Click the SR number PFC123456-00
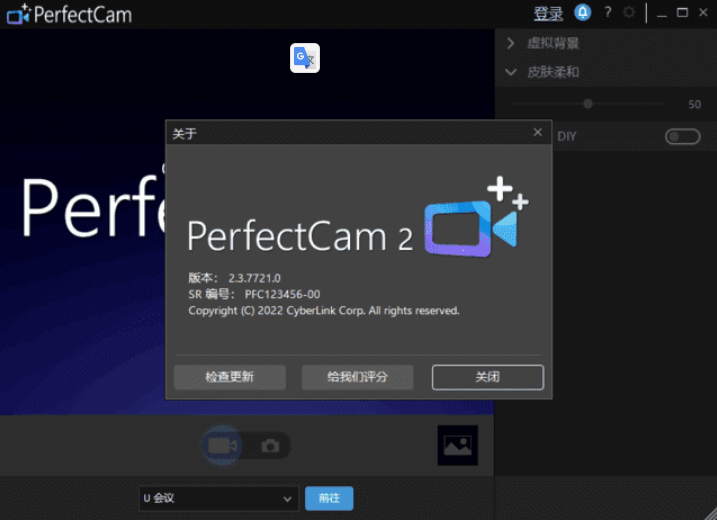 click(282, 294)
